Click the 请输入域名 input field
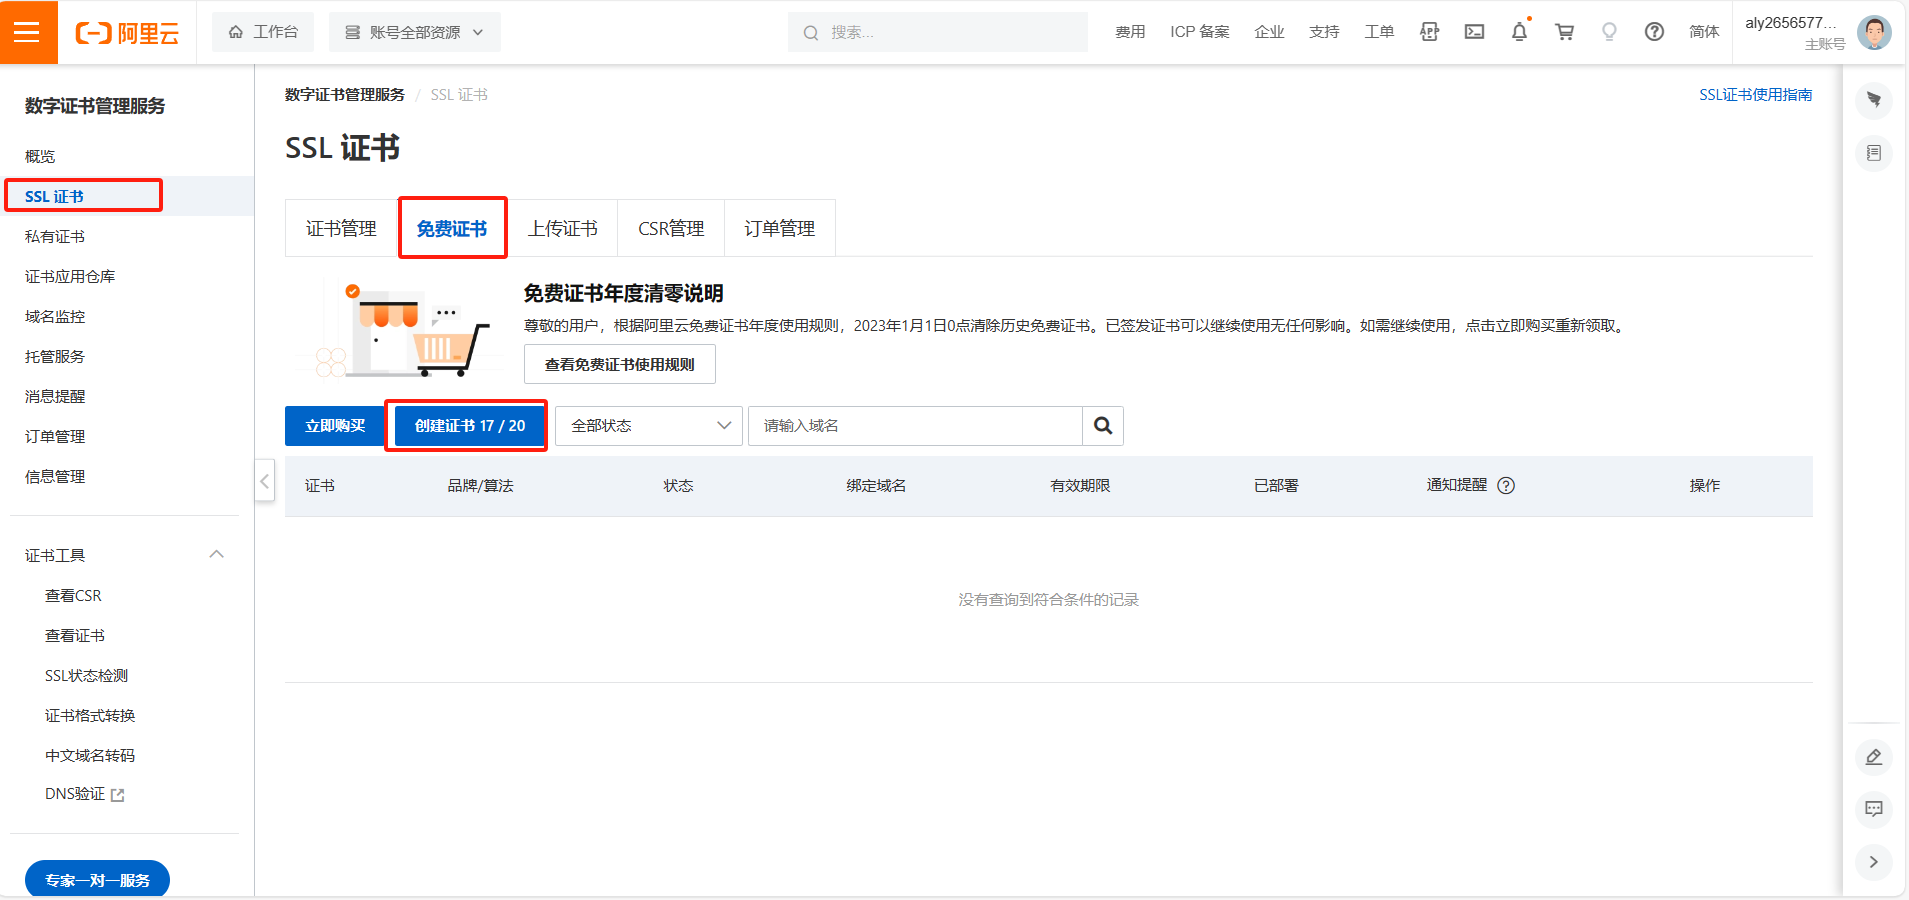The width and height of the screenshot is (1909, 900). click(915, 426)
